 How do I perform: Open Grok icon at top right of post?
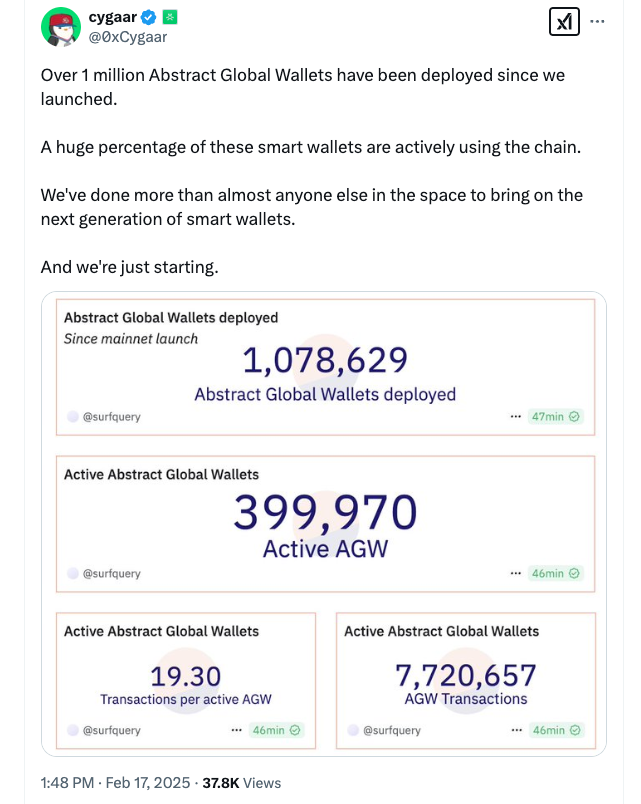pos(564,21)
